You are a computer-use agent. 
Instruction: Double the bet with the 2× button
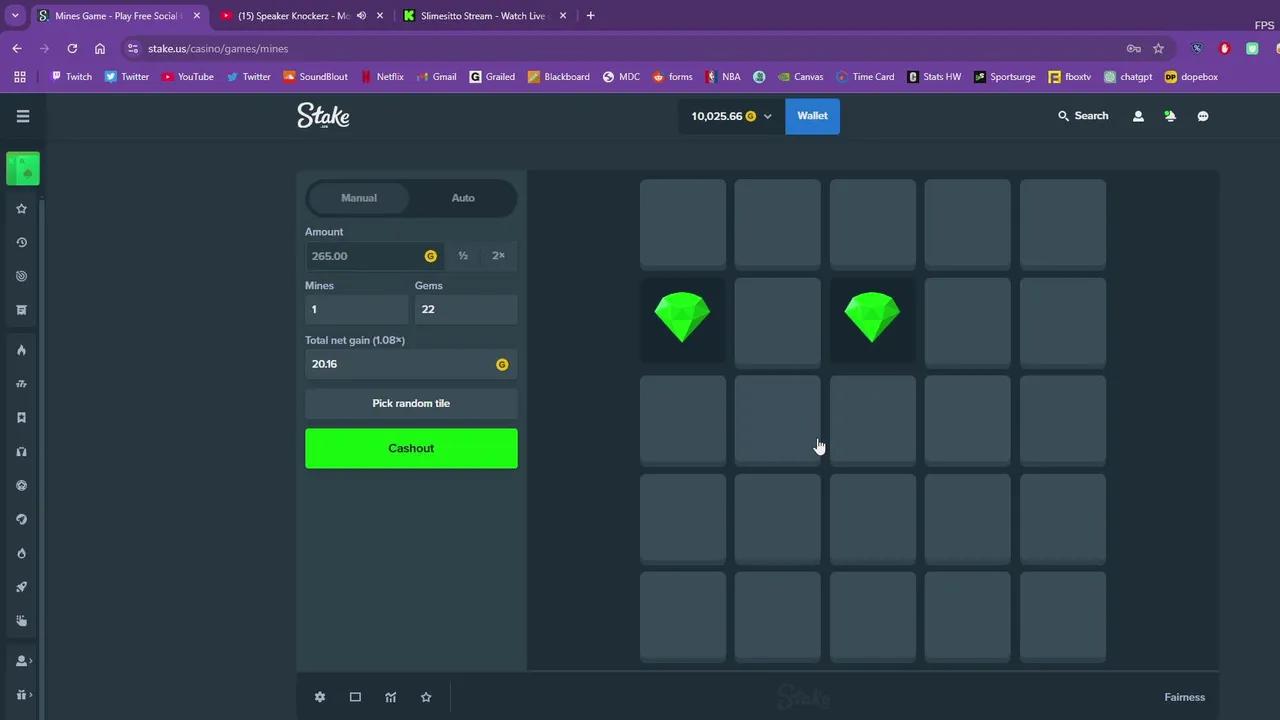point(498,256)
